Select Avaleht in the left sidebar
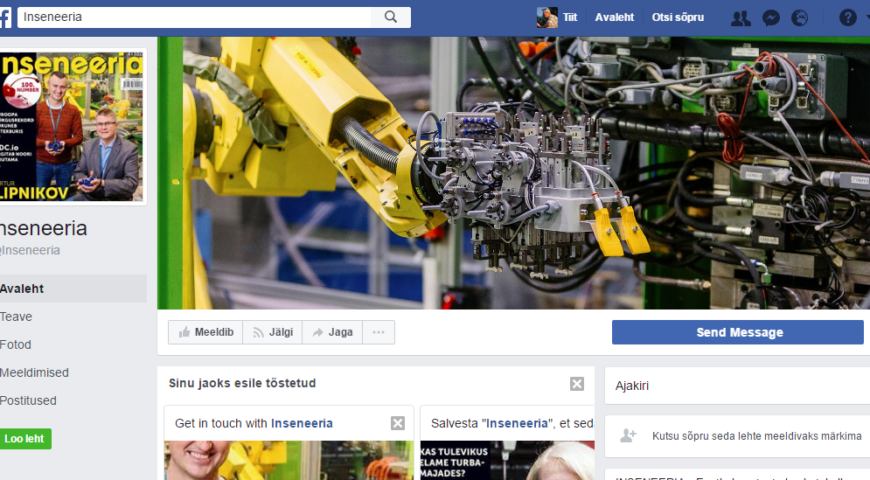This screenshot has height=480, width=870. point(73,289)
